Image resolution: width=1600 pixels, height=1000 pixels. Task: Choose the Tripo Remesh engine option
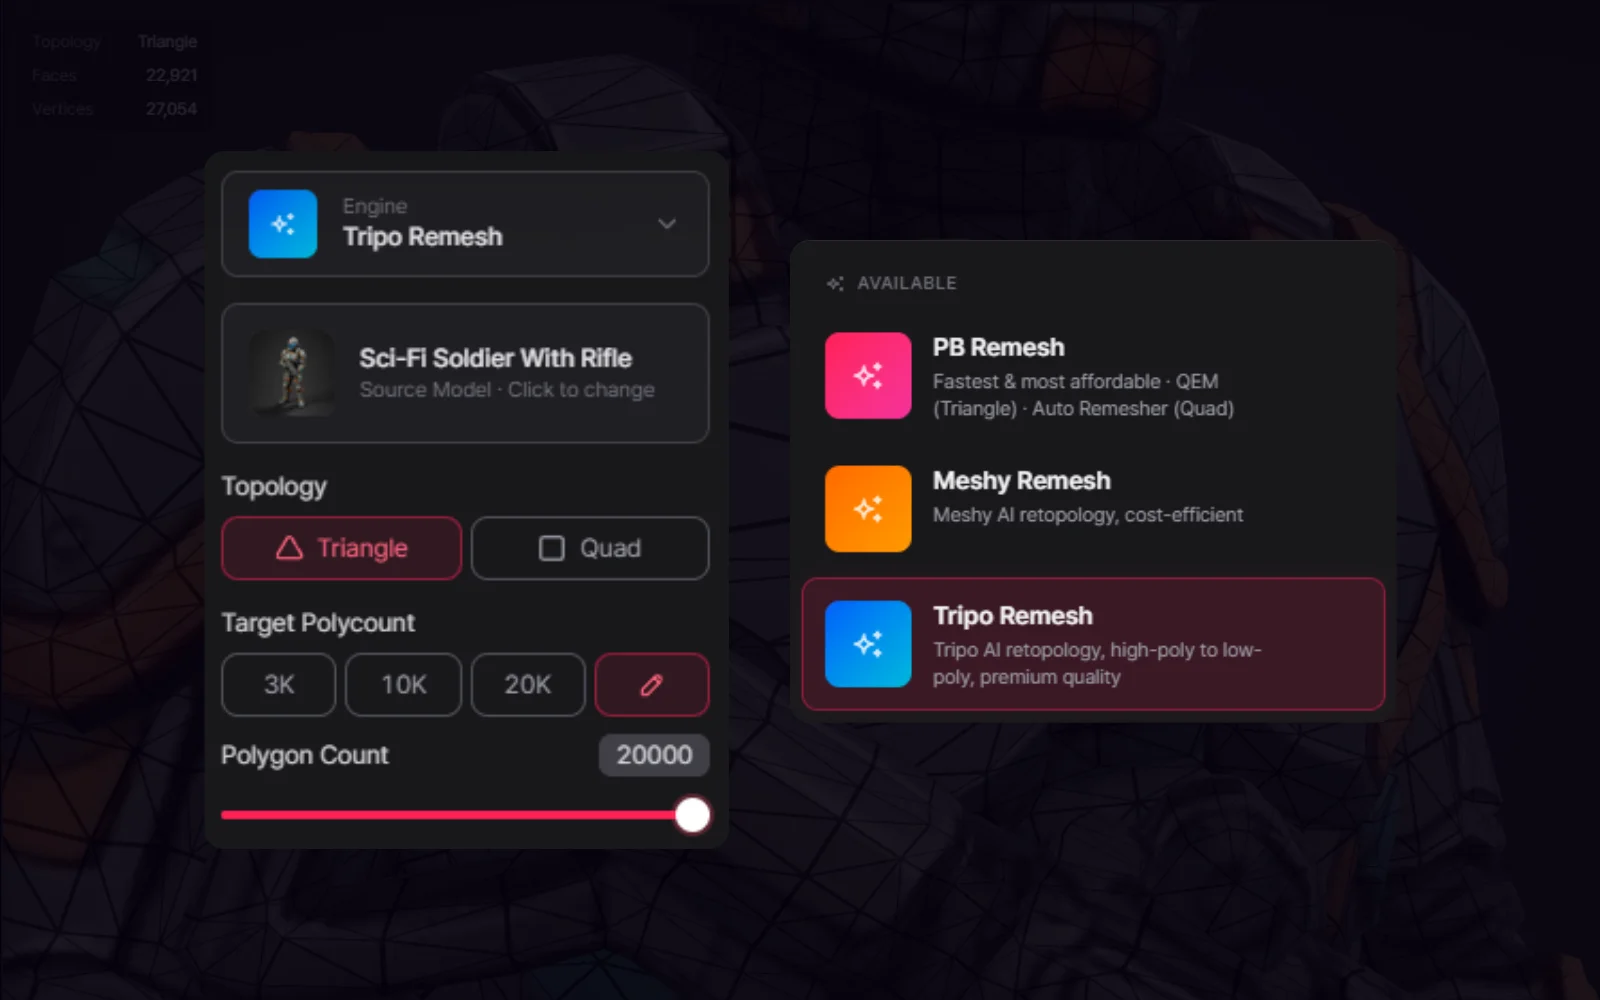pos(1093,644)
